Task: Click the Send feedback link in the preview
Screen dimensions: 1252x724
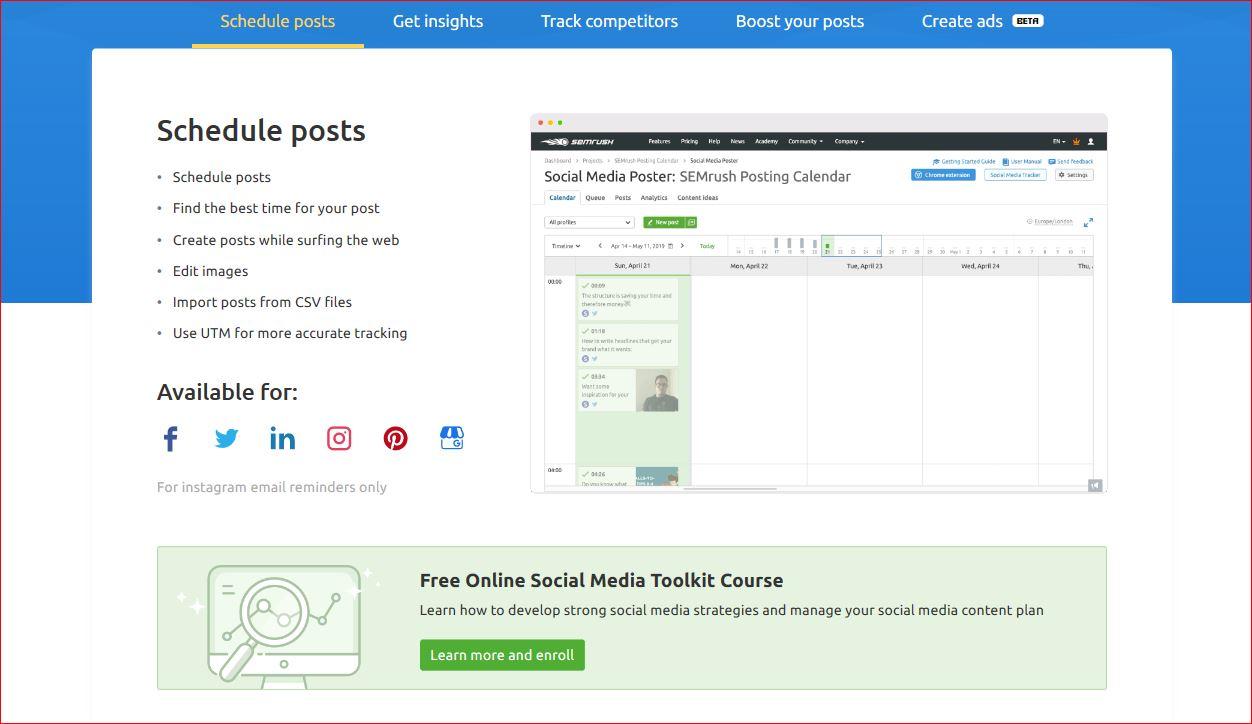Action: [1071, 161]
